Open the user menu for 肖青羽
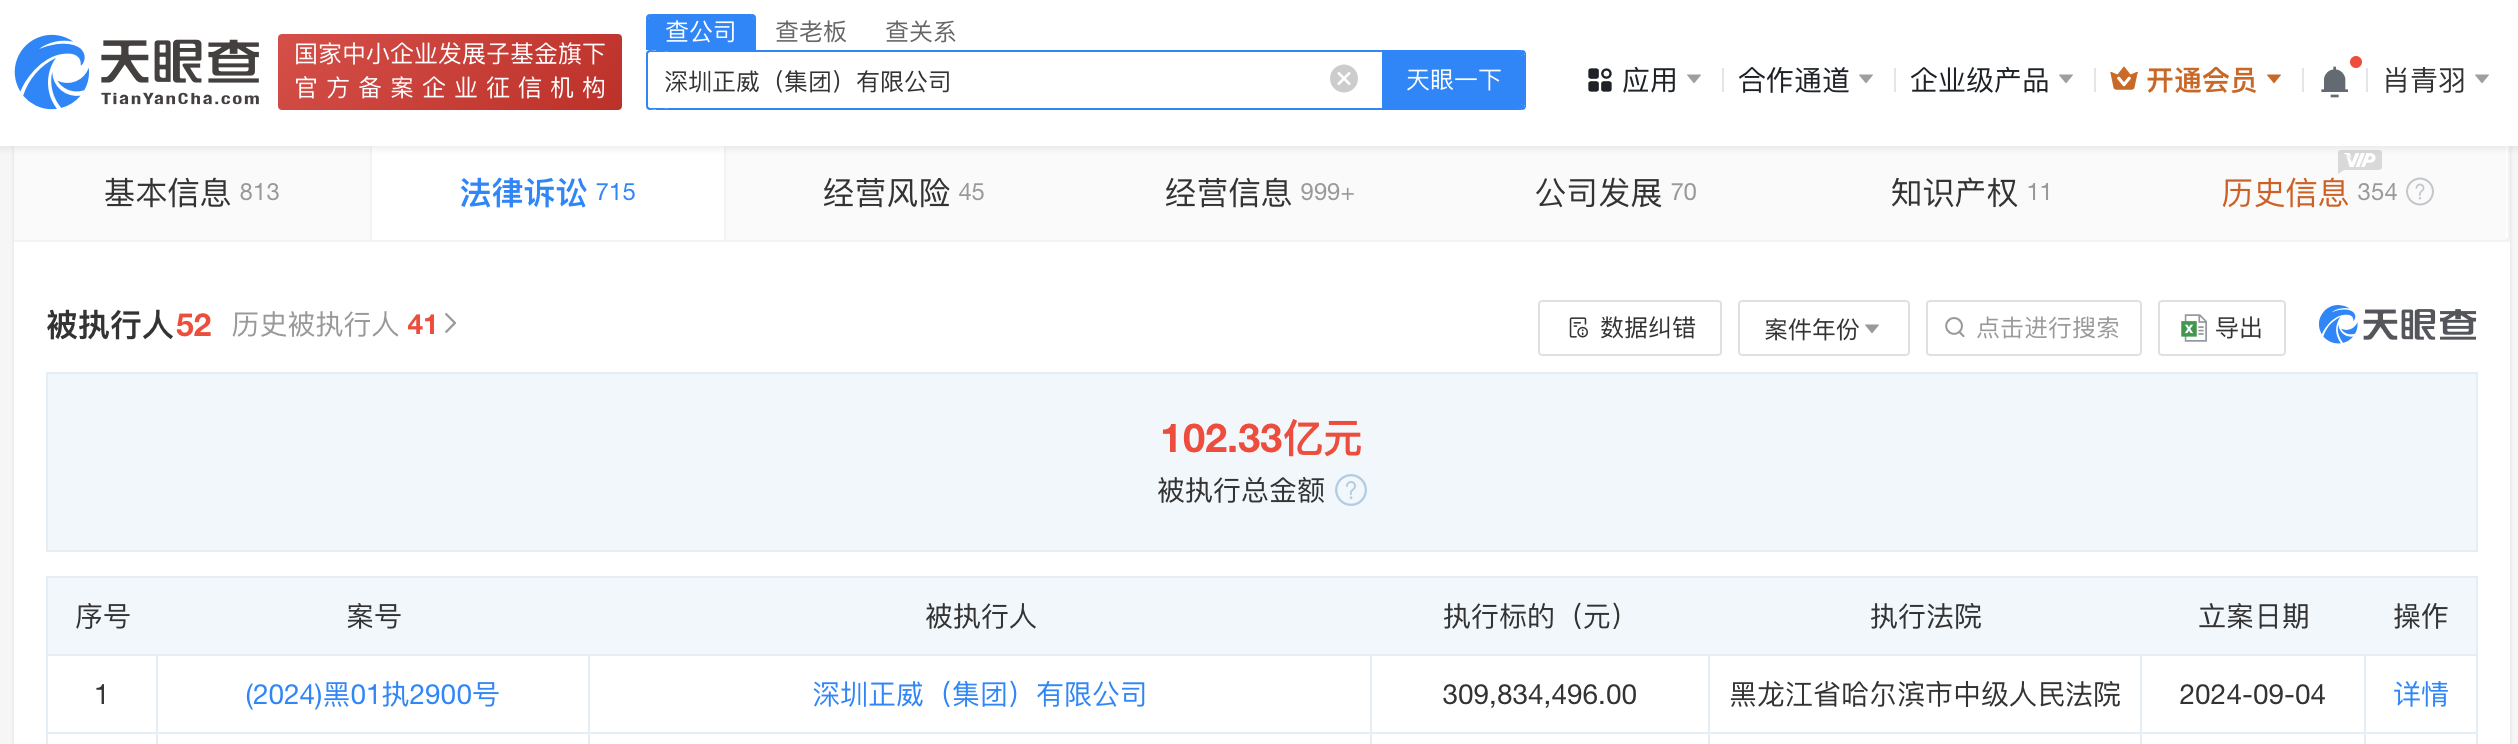Image resolution: width=2518 pixels, height=744 pixels. [2436, 80]
